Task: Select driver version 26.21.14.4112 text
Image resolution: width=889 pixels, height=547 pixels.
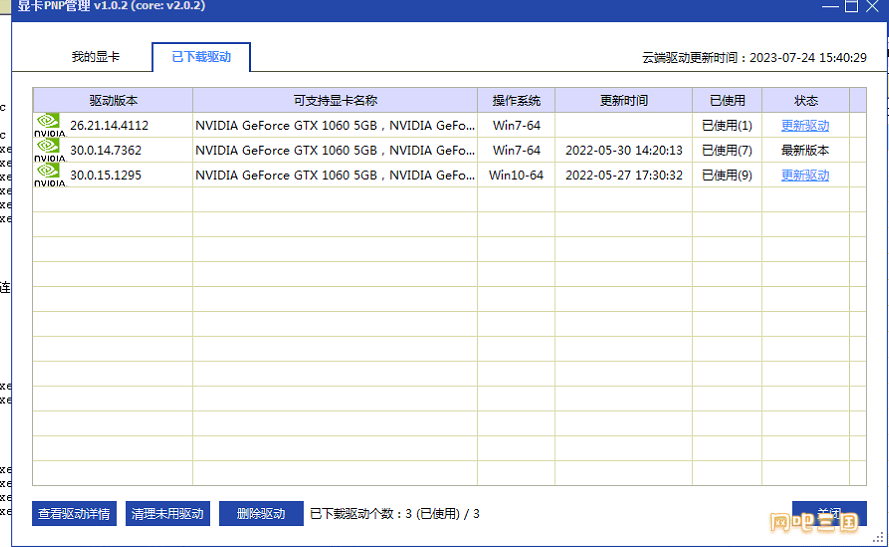Action: tap(109, 125)
